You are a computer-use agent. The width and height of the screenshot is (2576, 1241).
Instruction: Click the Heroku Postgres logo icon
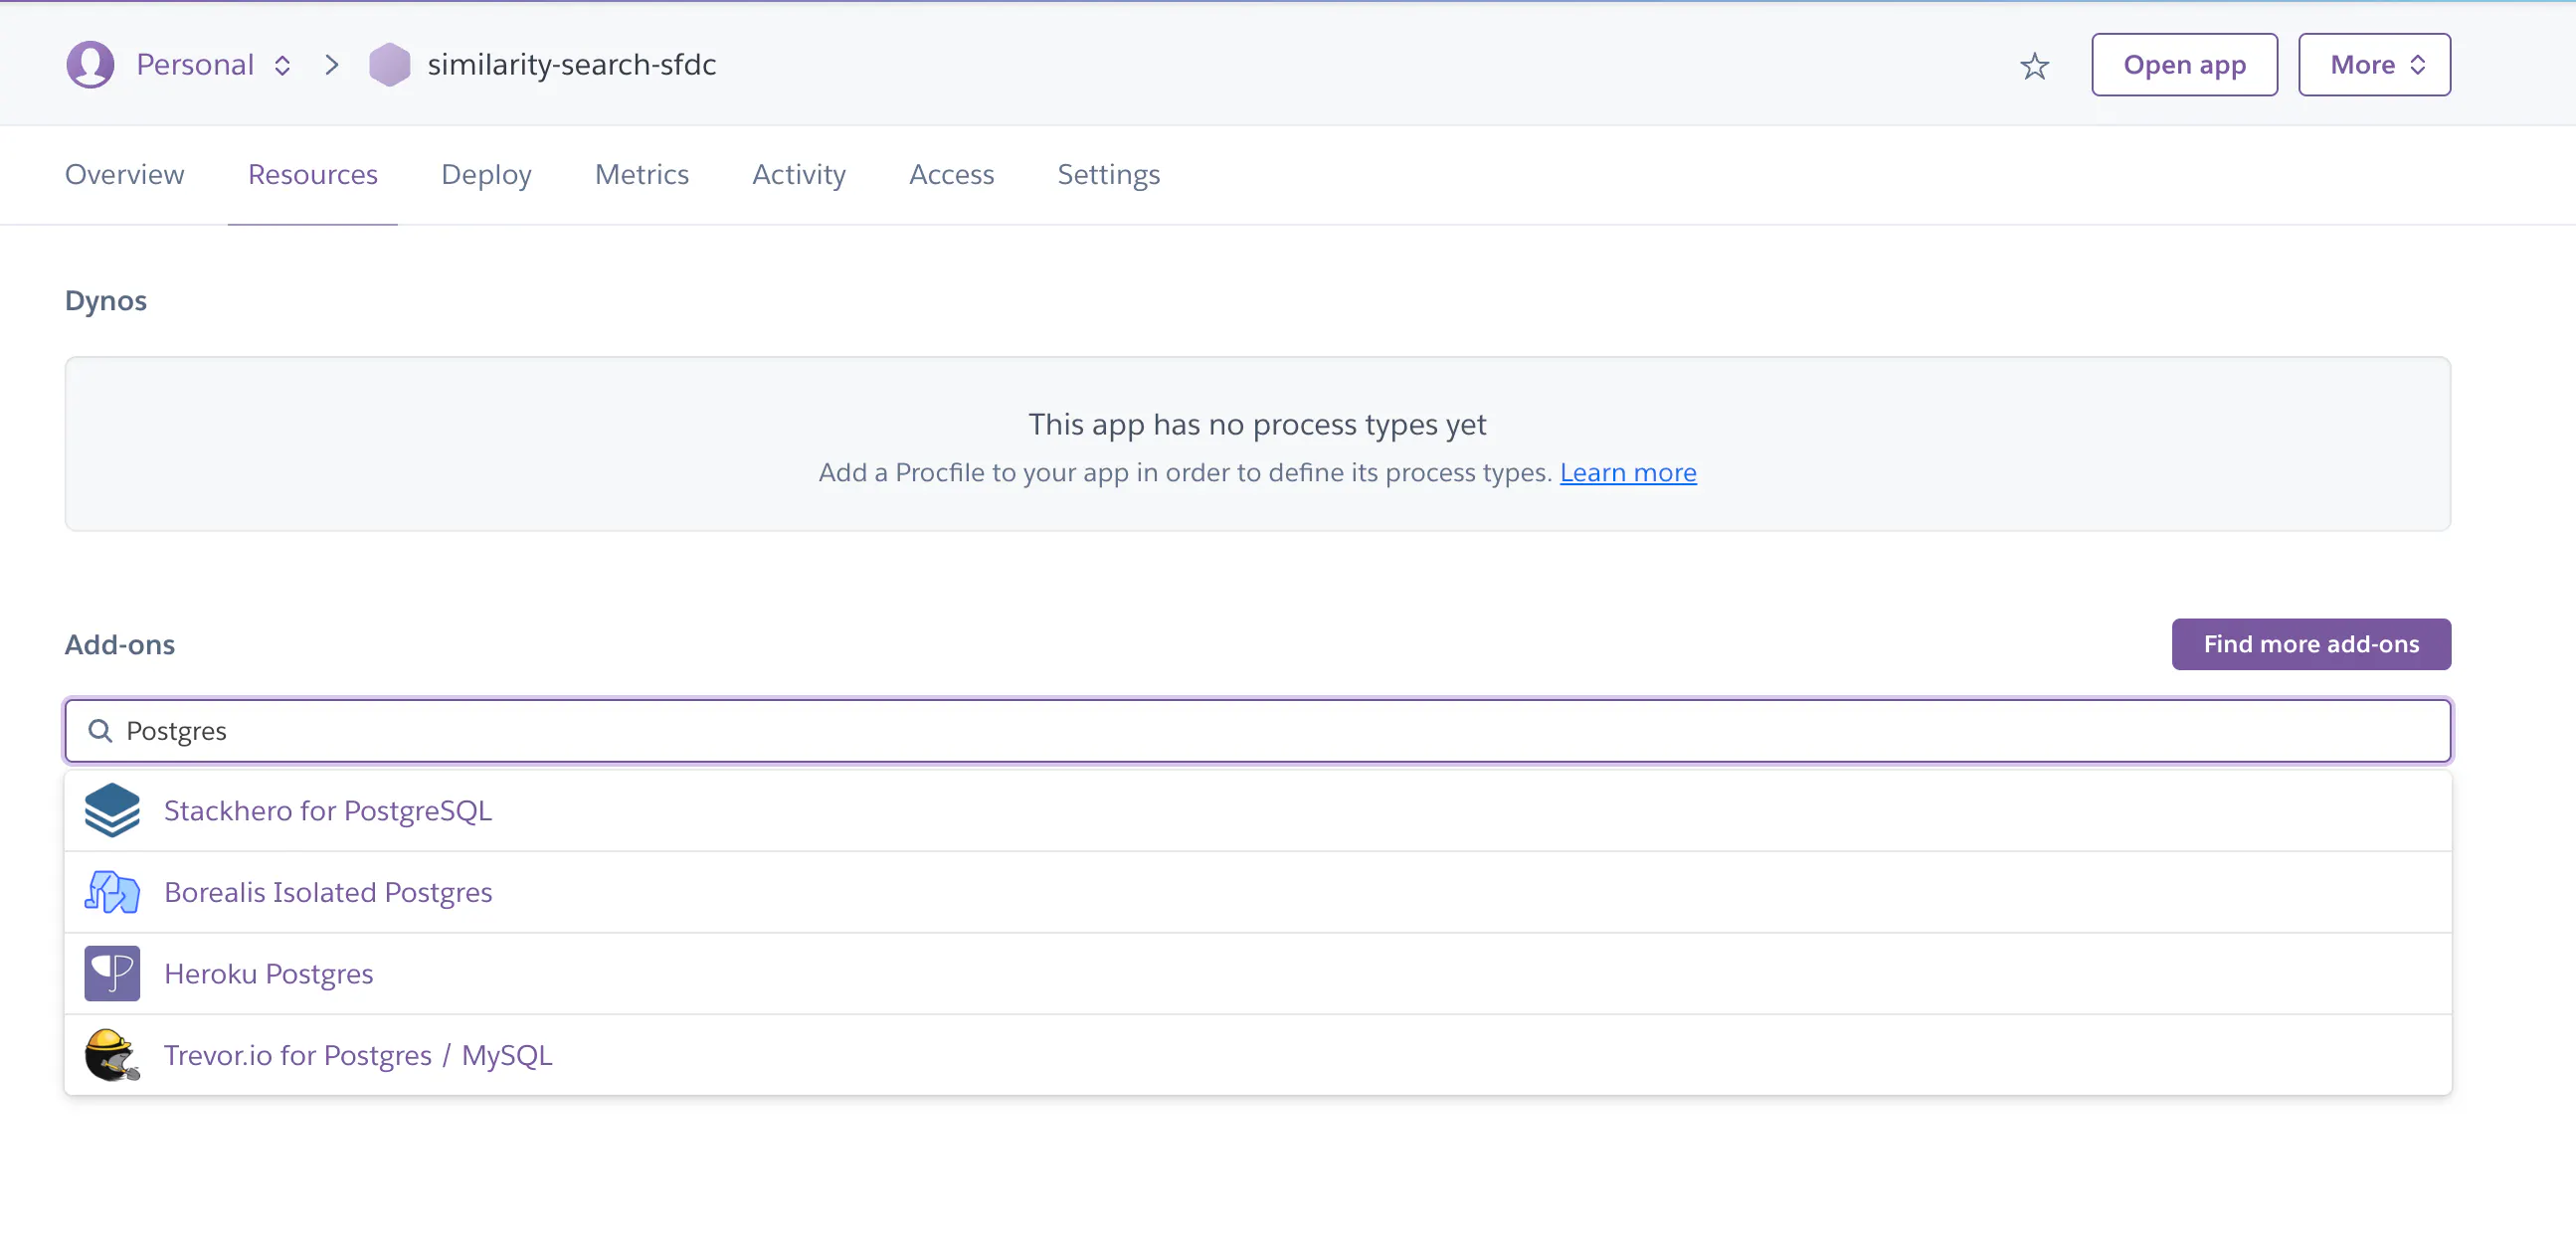coord(112,973)
